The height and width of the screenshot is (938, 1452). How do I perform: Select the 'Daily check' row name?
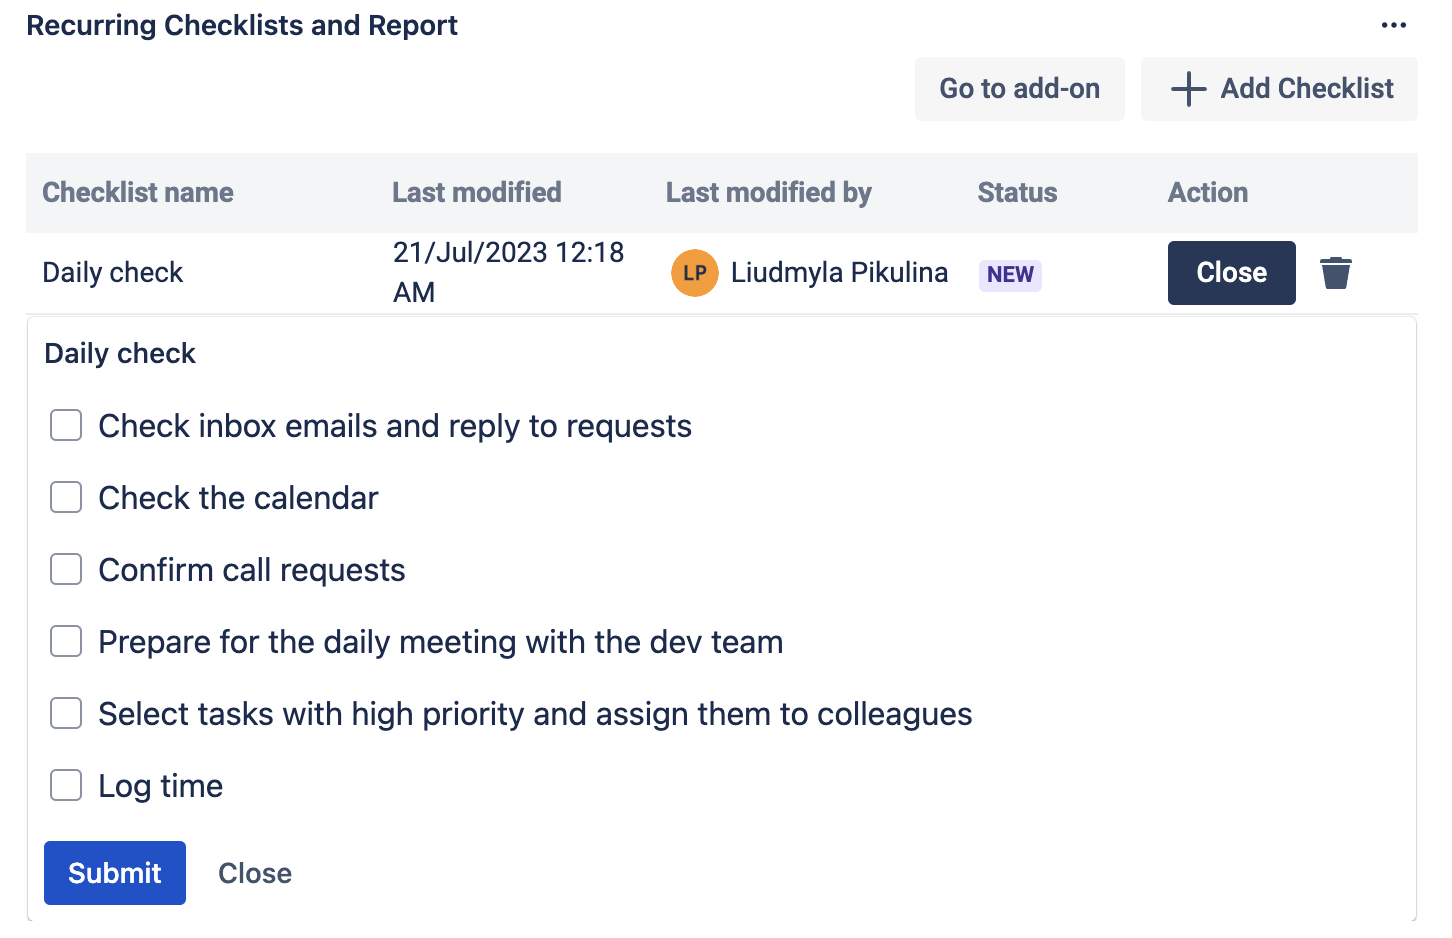coord(113,273)
